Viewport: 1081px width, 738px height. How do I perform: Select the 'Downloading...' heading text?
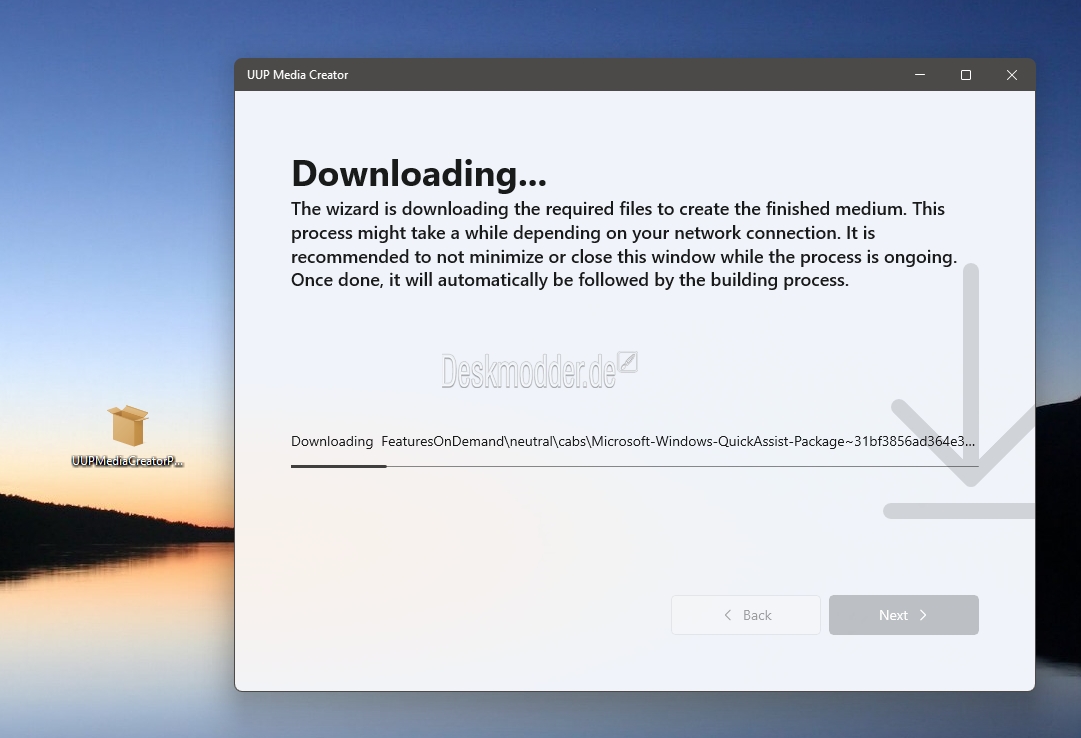[418, 173]
